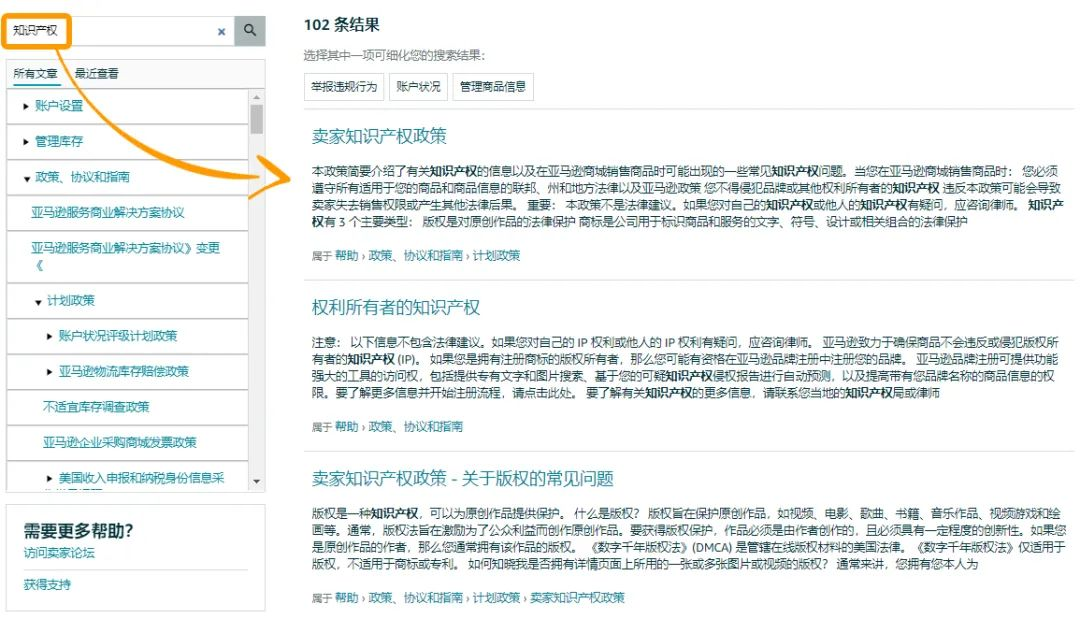Viewport: 1080px width, 619px height.
Task: Open 卖家知识产权政策 search result
Action: 379,136
